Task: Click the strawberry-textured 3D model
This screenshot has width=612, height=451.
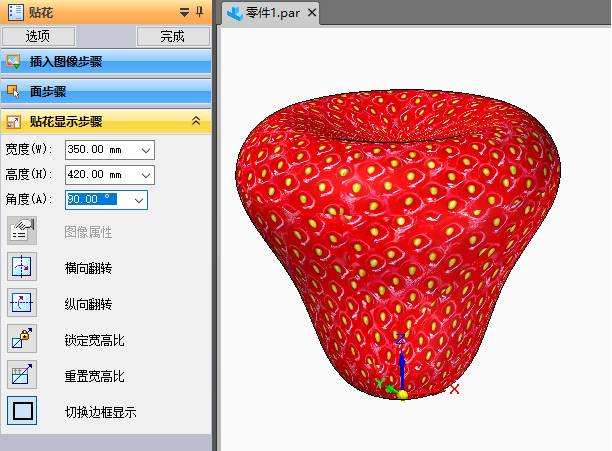Action: pos(397,242)
